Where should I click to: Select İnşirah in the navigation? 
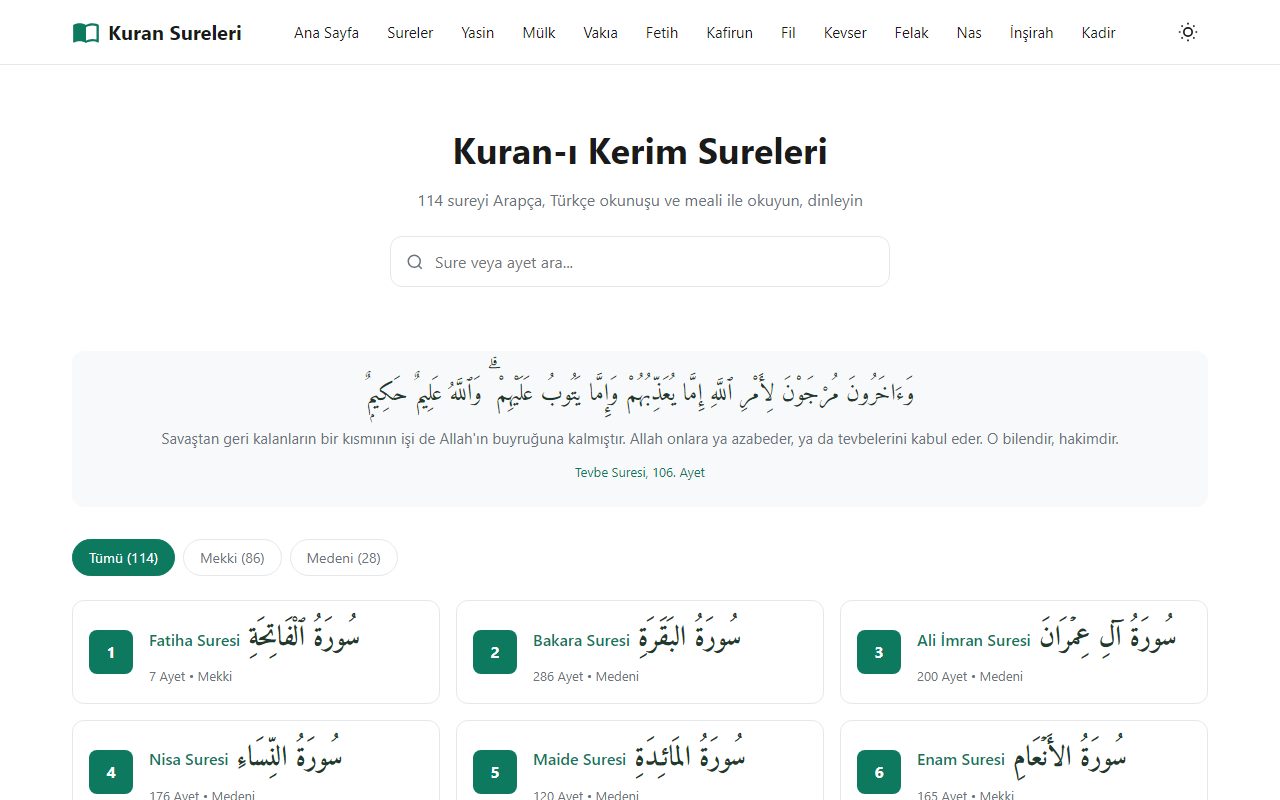1032,33
